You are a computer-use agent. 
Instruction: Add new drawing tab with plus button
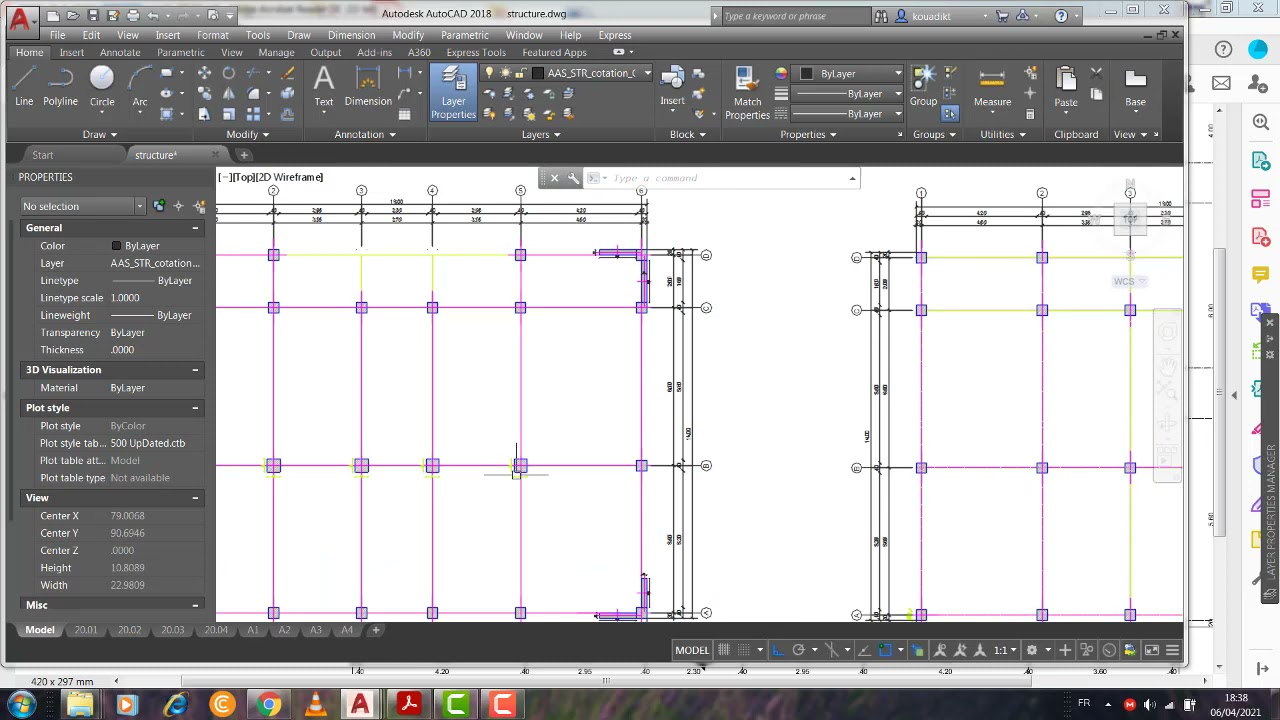(x=244, y=155)
